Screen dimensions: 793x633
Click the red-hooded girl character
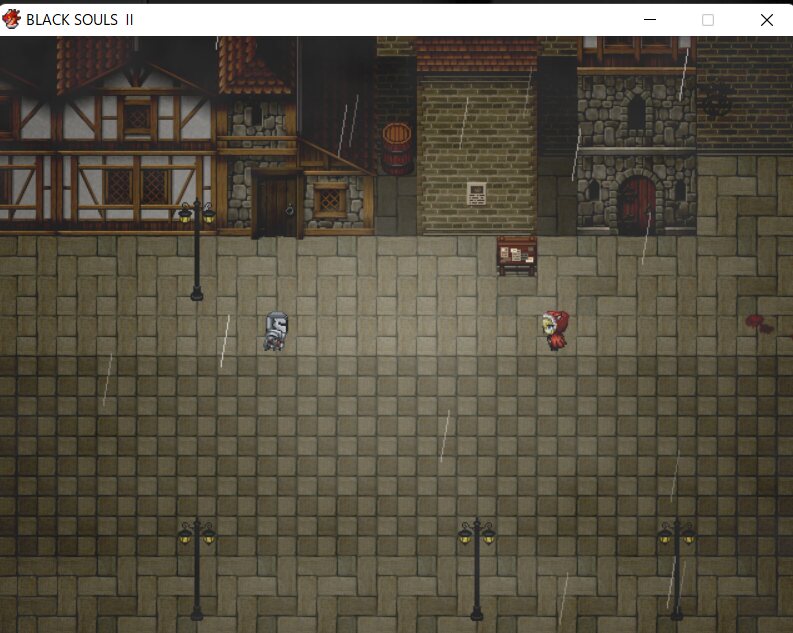(x=556, y=331)
